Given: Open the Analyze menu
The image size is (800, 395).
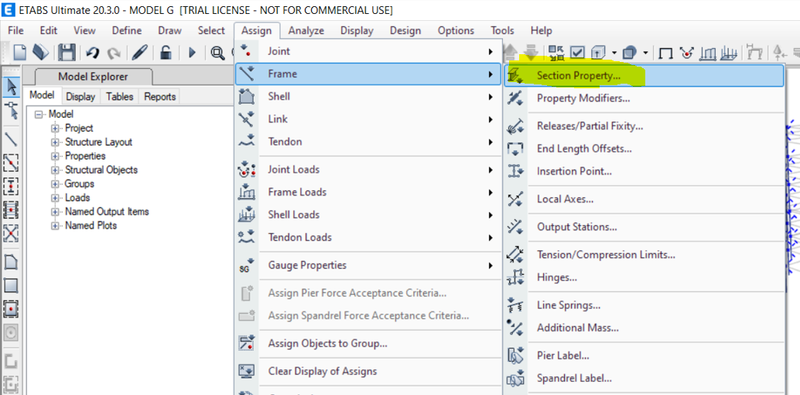Looking at the screenshot, I should pyautogui.click(x=306, y=31).
